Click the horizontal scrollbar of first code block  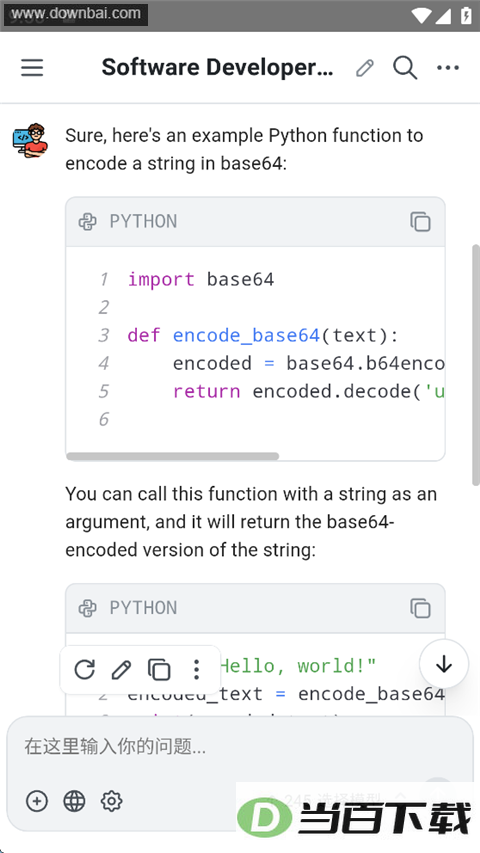click(x=173, y=456)
